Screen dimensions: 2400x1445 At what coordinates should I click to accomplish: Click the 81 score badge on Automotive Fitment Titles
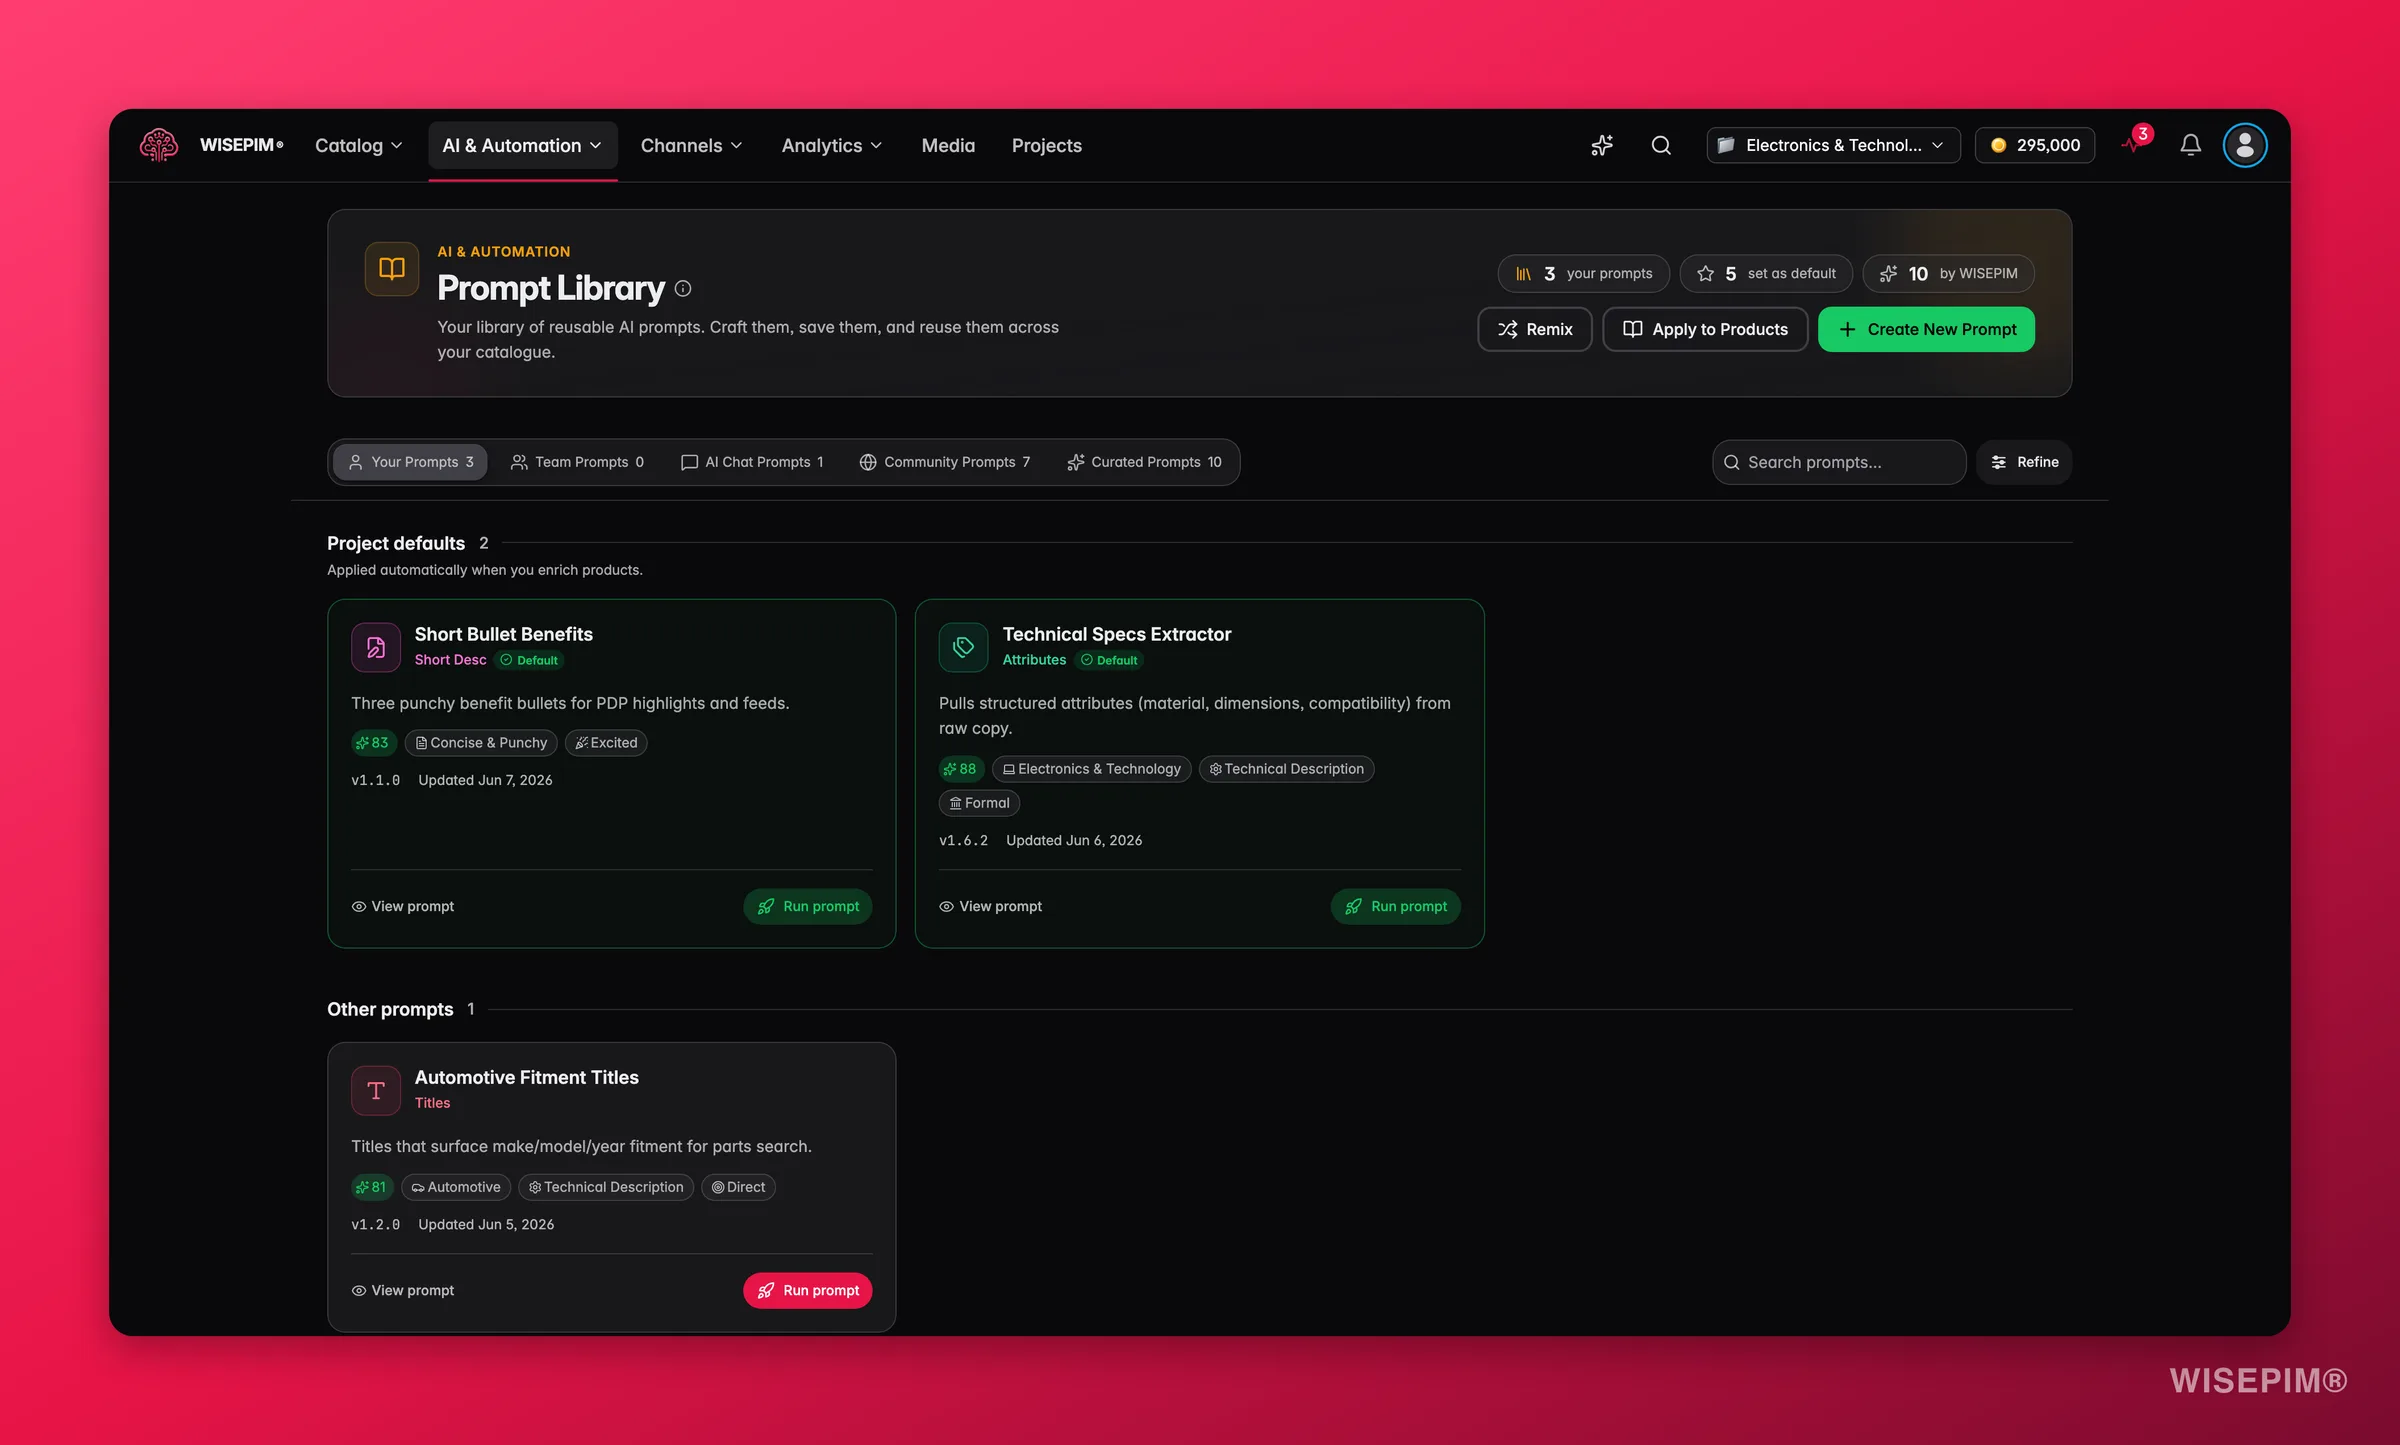pos(371,1187)
